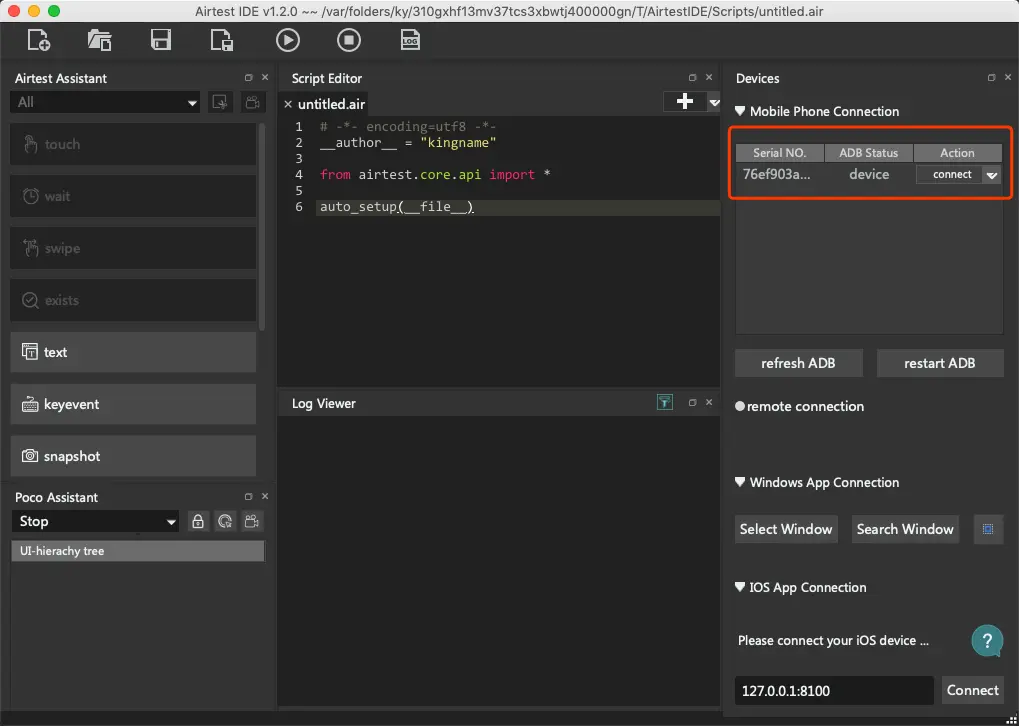Viewport: 1019px width, 726px height.
Task: Open the teal help question mark bubble
Action: pos(987,640)
